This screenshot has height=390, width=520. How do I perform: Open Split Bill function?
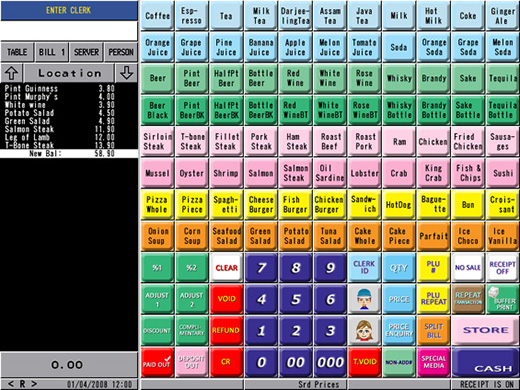(x=433, y=330)
